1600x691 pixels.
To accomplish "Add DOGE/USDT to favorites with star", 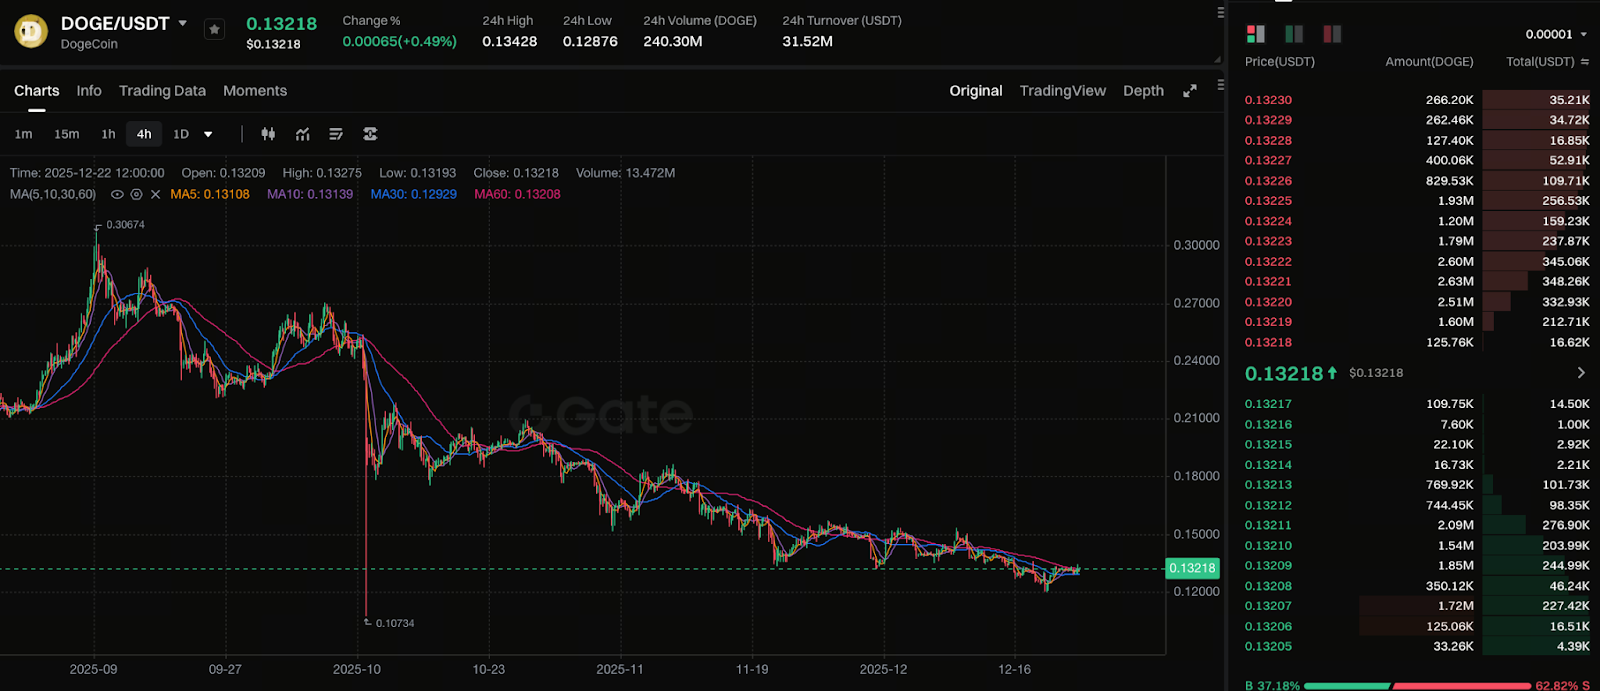I will pyautogui.click(x=214, y=30).
